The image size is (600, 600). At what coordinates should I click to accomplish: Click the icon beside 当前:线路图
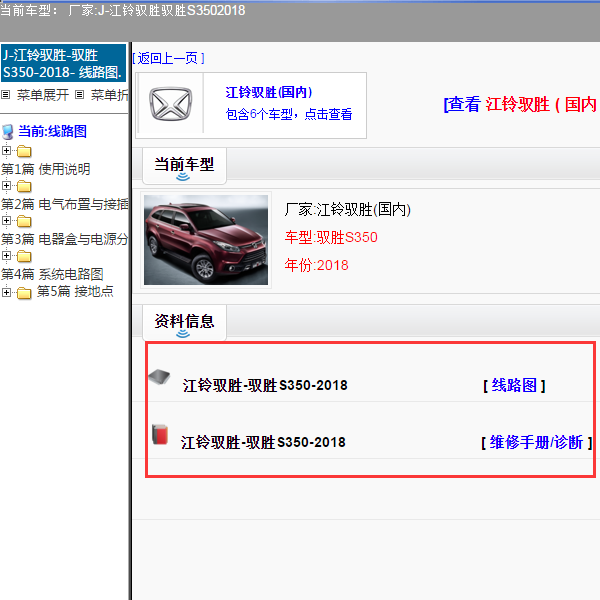pyautogui.click(x=8, y=131)
